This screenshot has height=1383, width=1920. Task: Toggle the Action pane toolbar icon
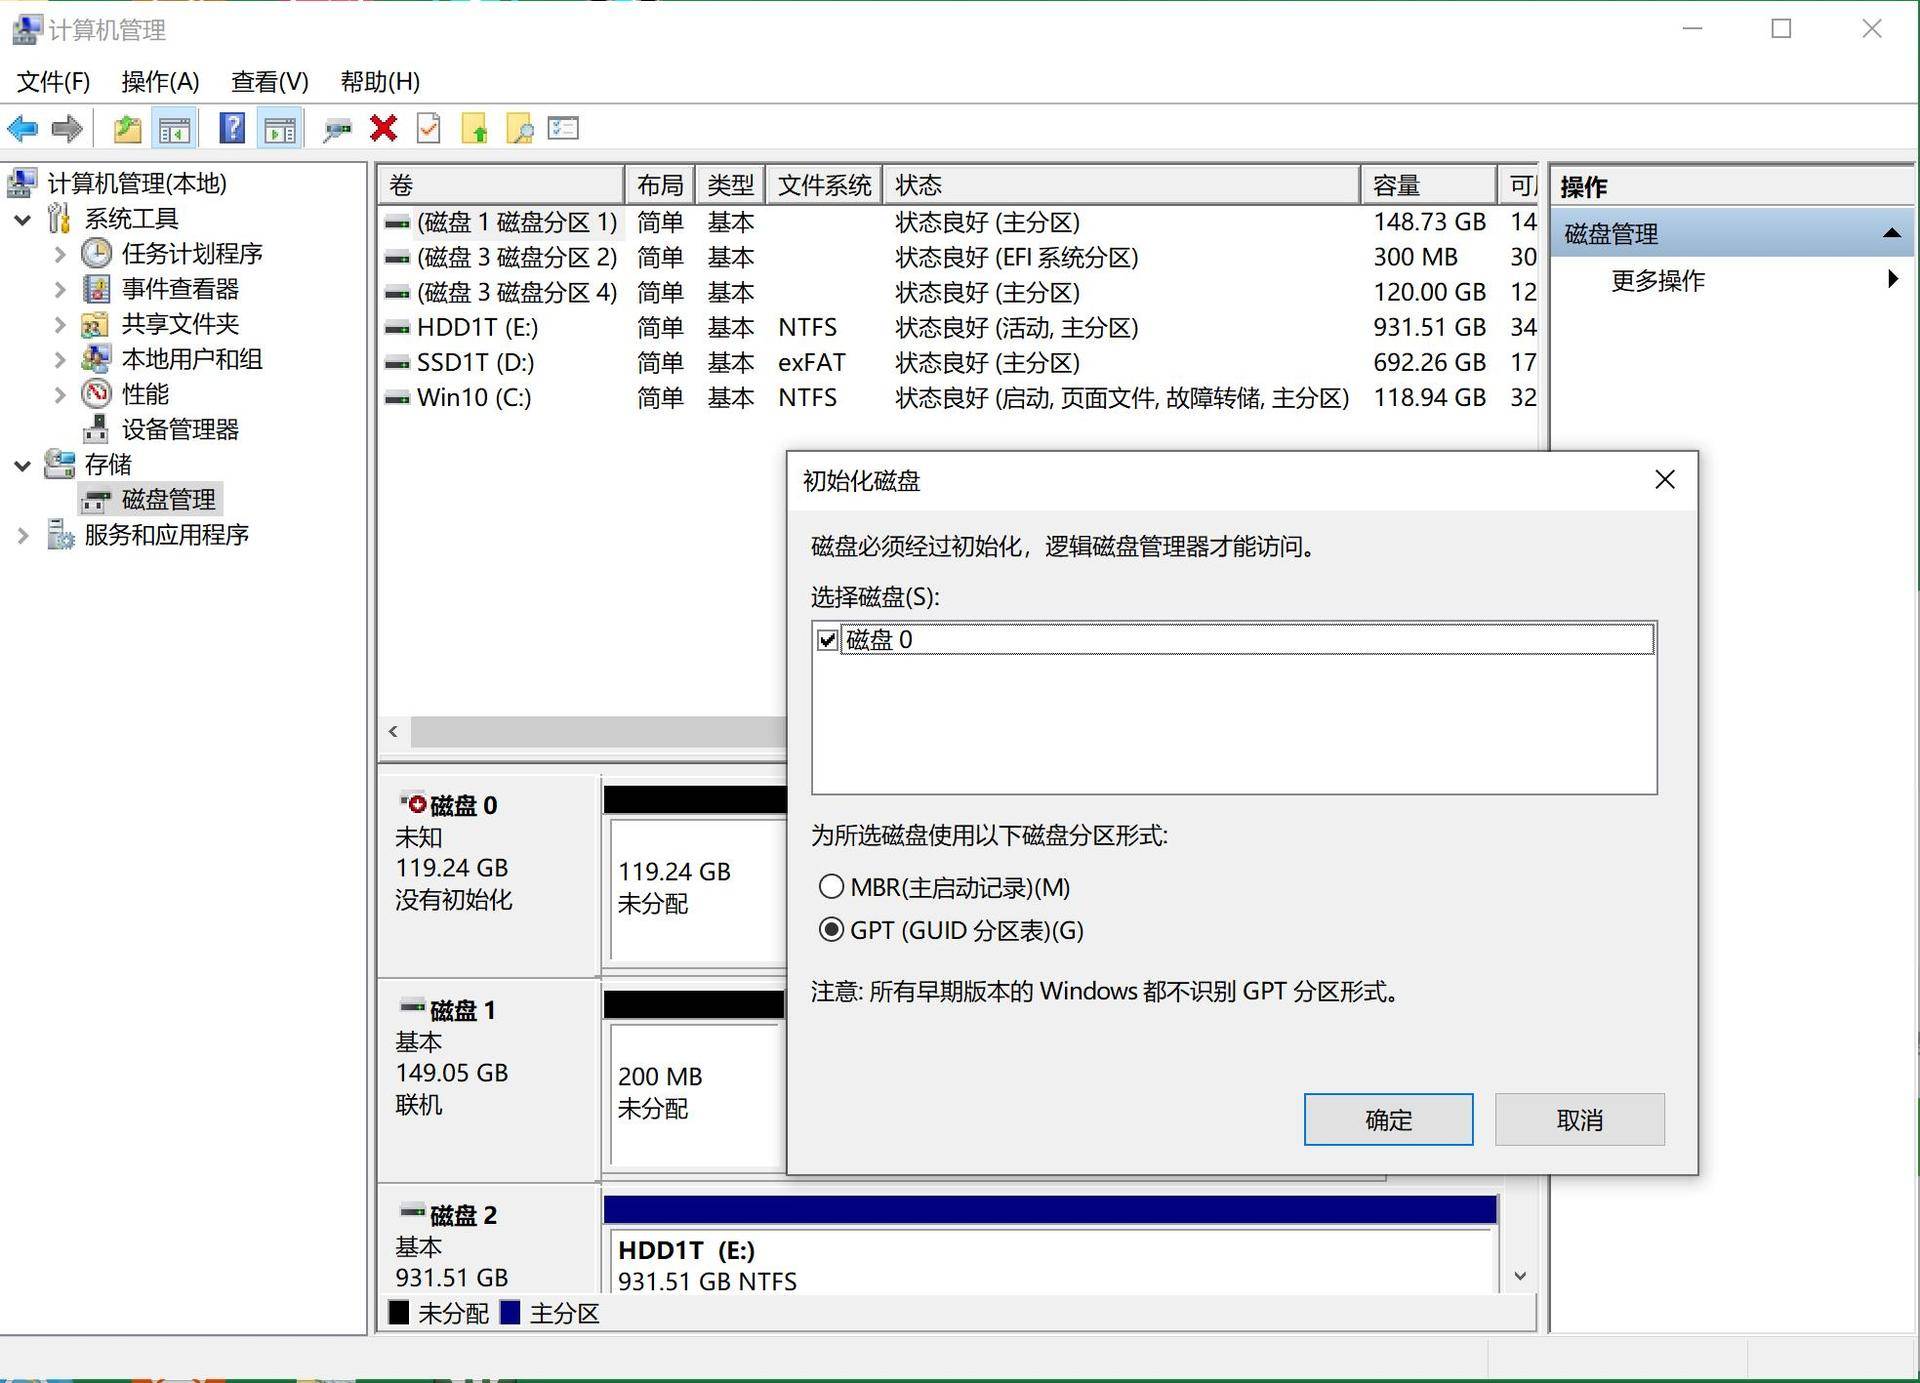click(x=280, y=128)
